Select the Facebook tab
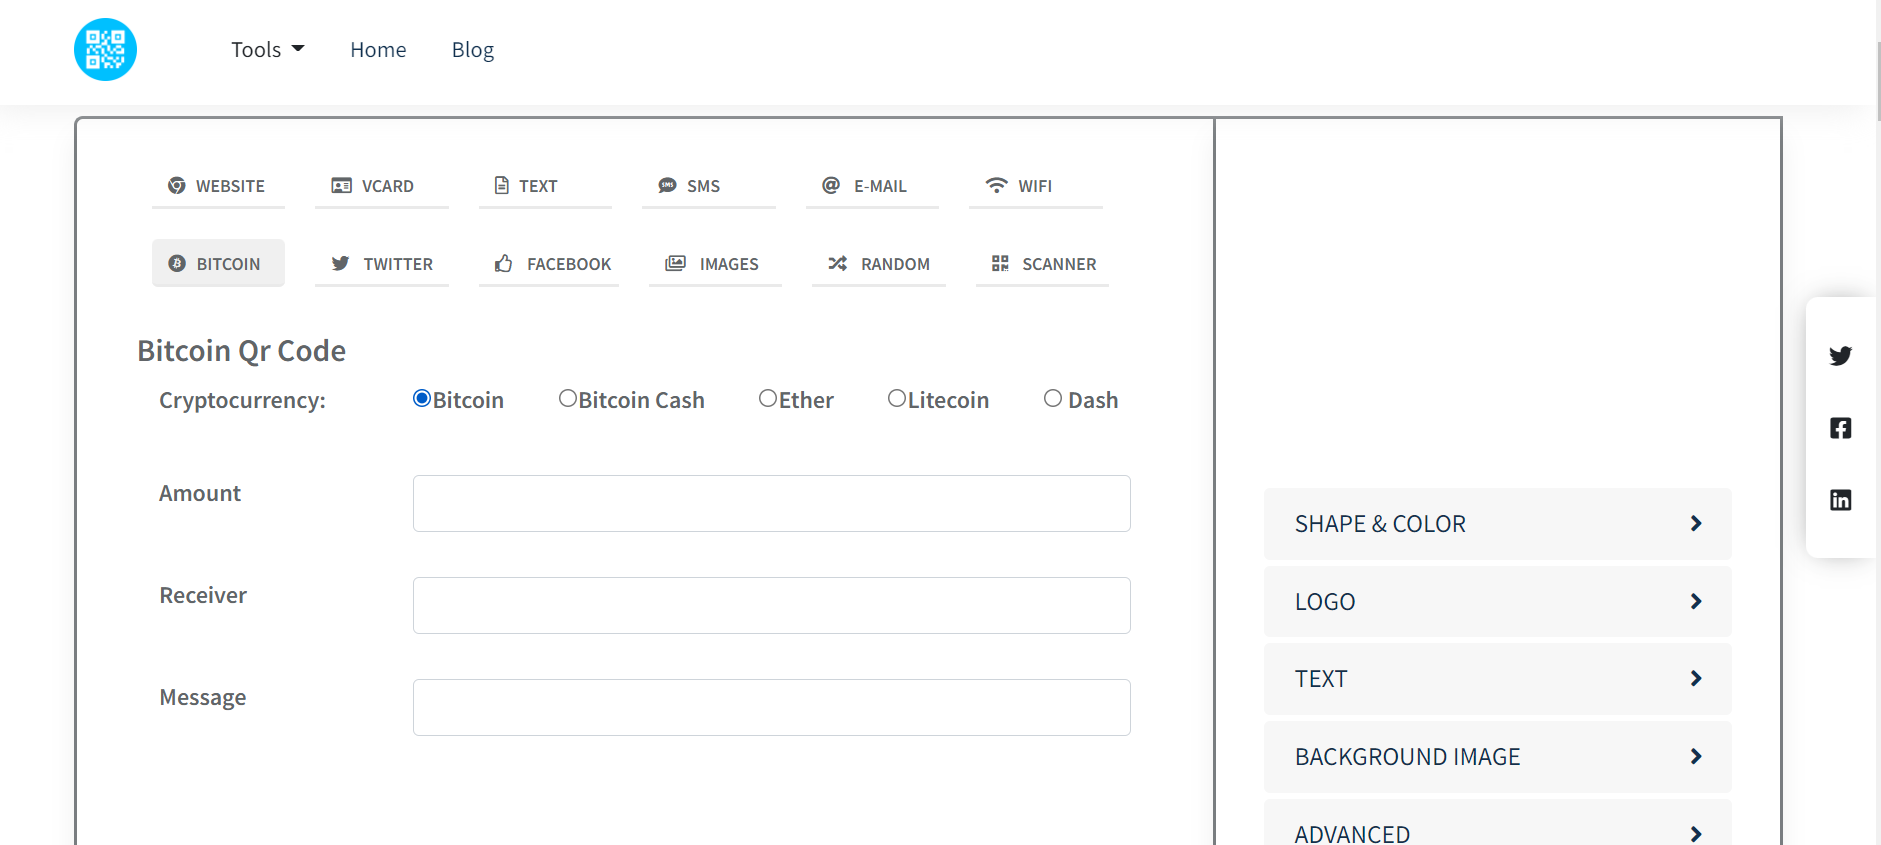 (x=548, y=264)
